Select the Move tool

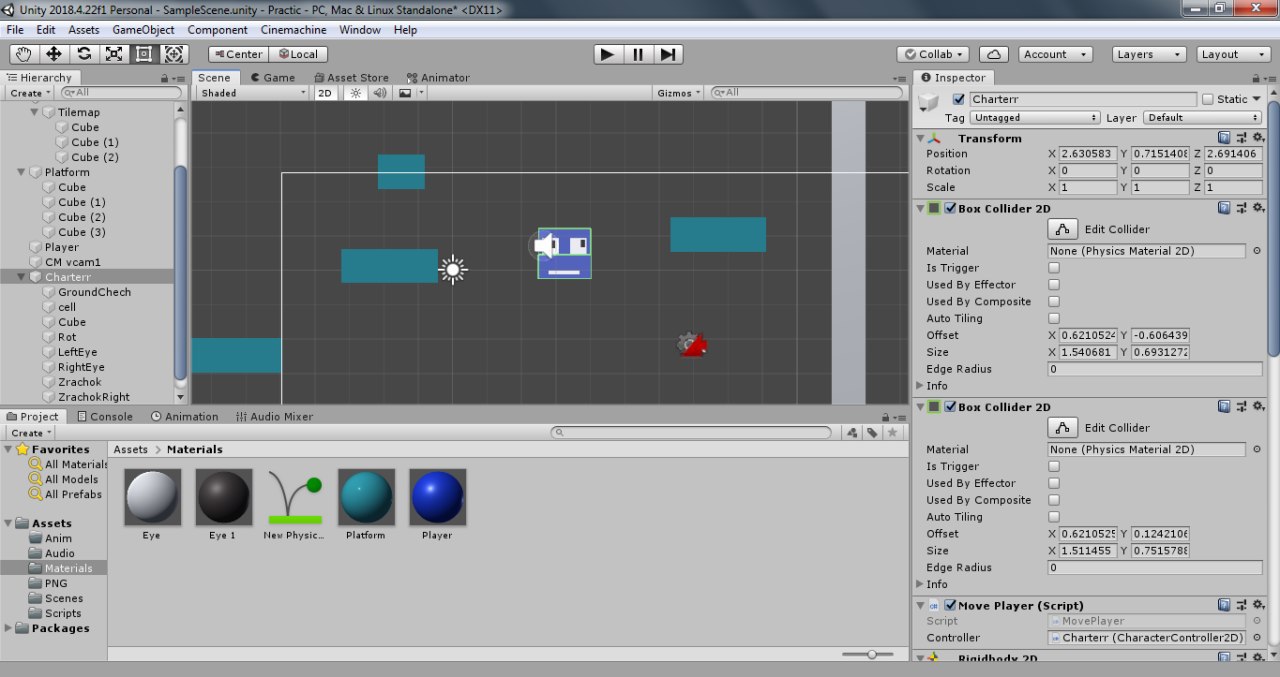[54, 54]
